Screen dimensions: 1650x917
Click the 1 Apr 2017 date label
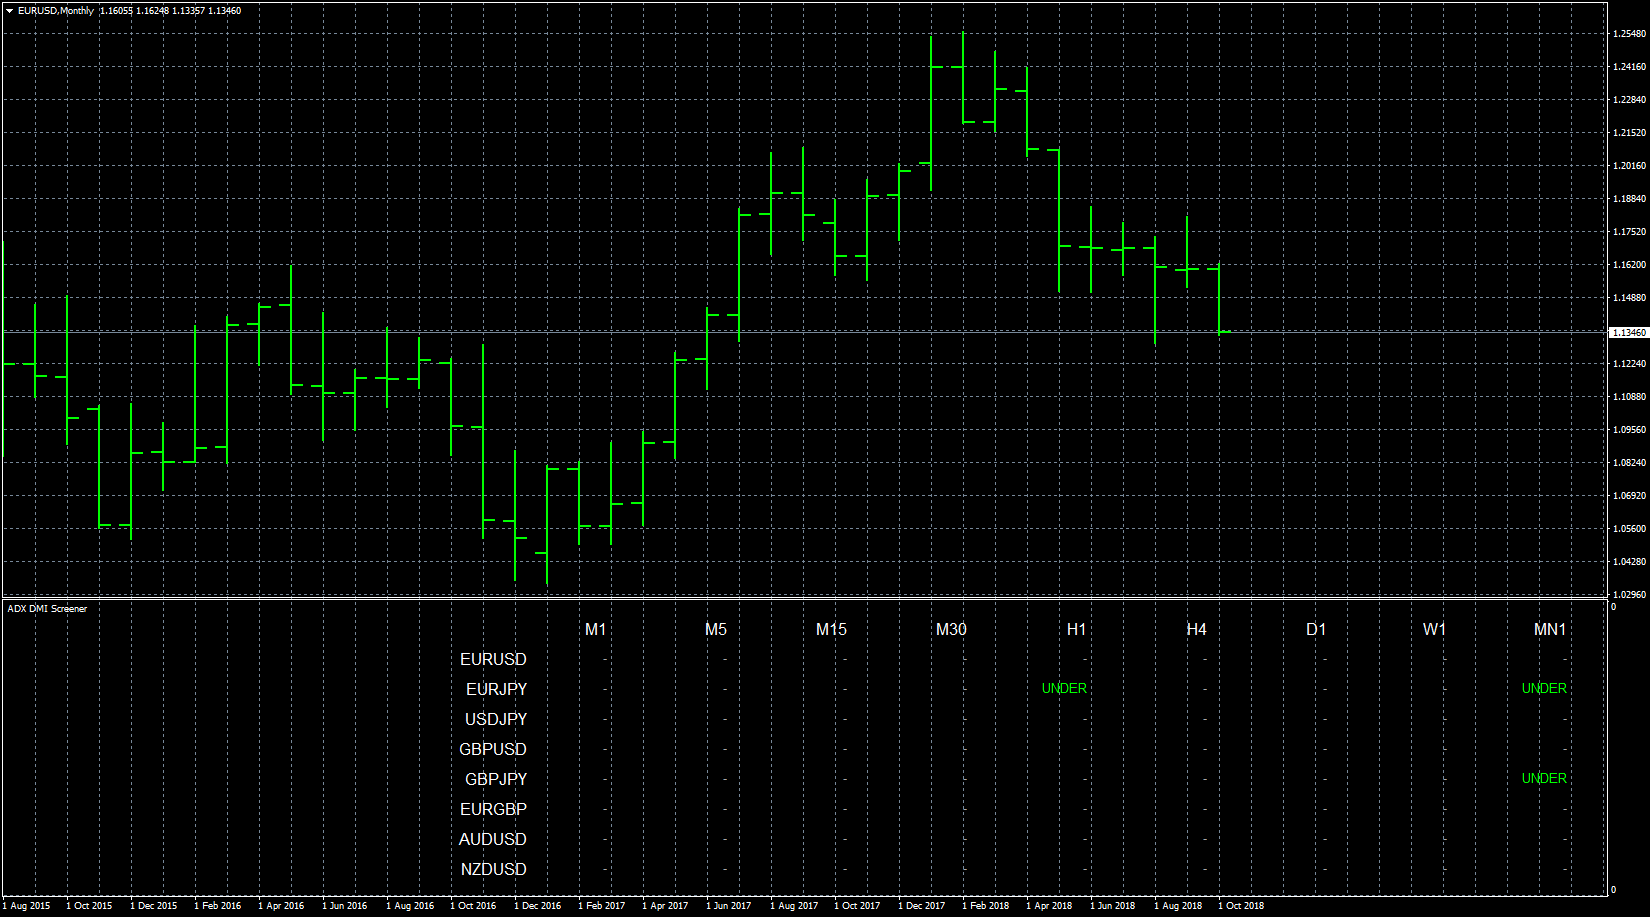666,906
